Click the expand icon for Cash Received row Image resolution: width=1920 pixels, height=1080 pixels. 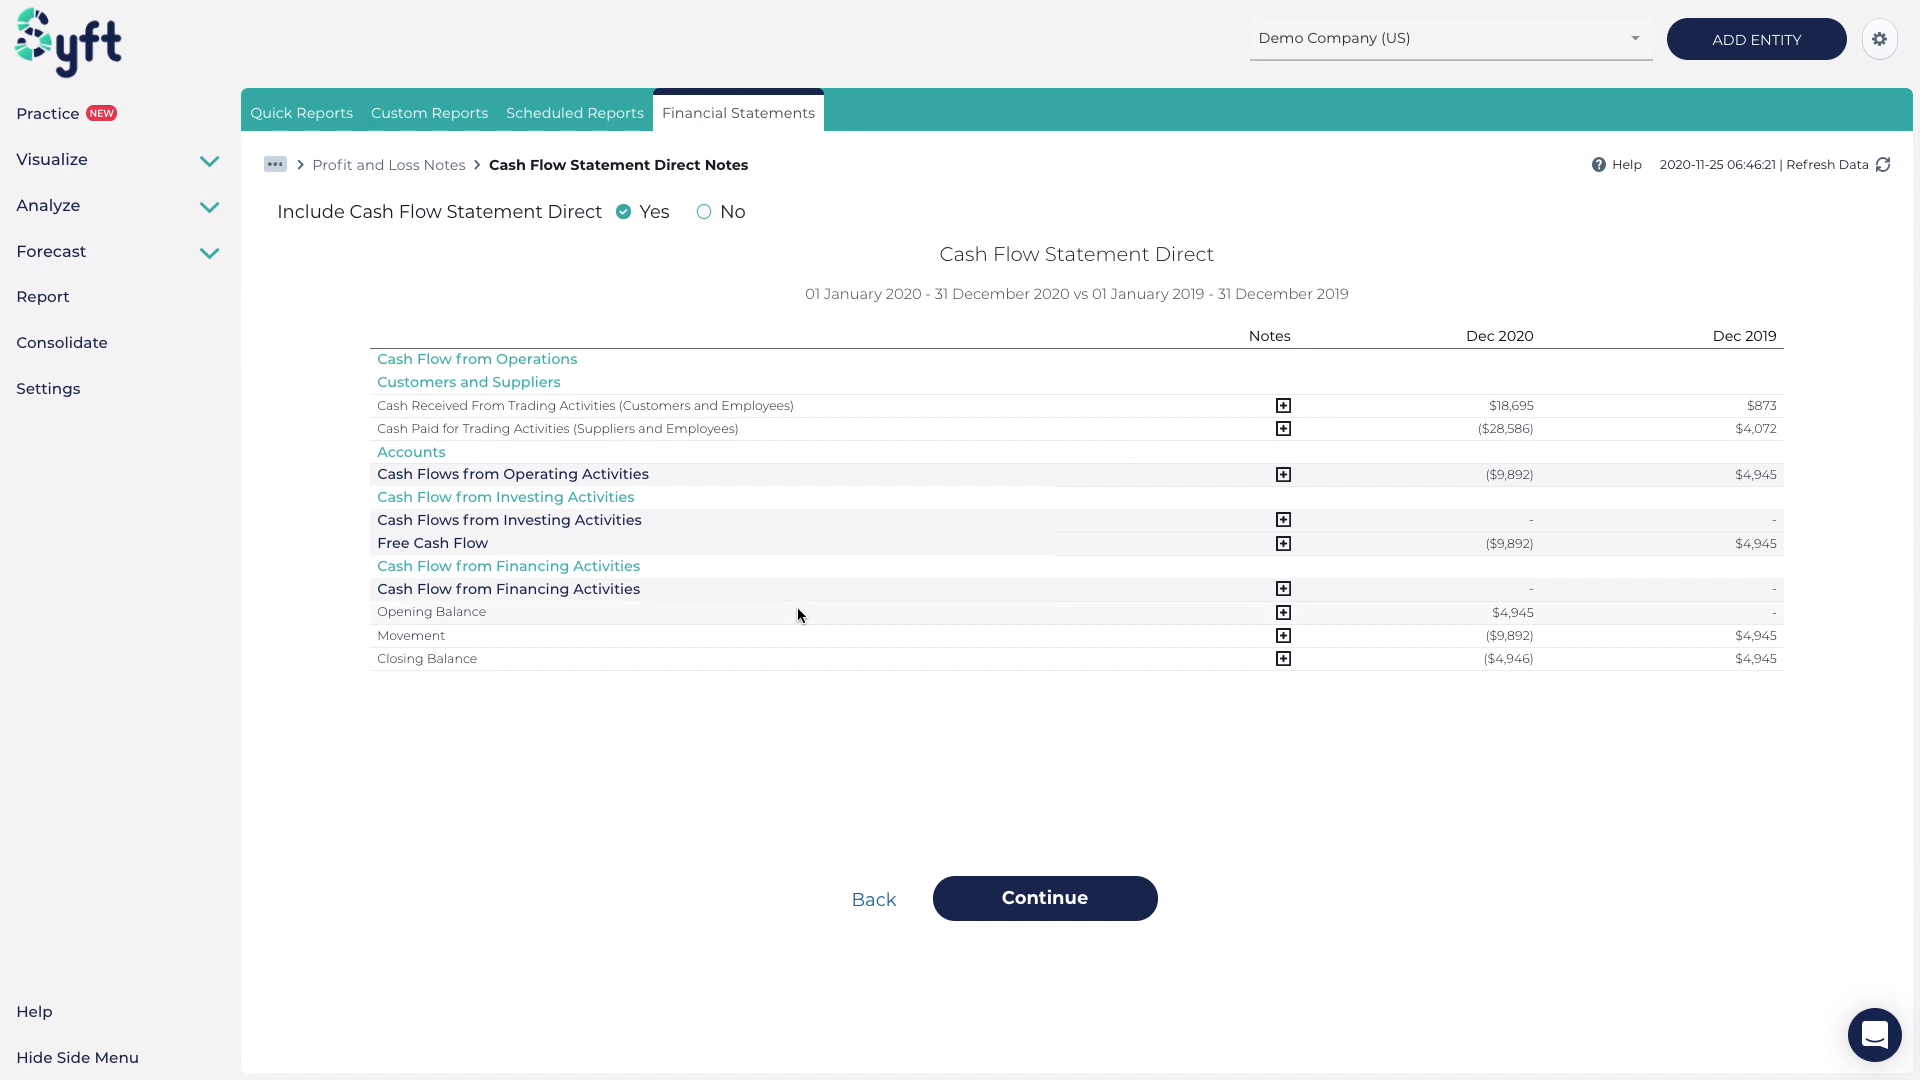coord(1283,405)
